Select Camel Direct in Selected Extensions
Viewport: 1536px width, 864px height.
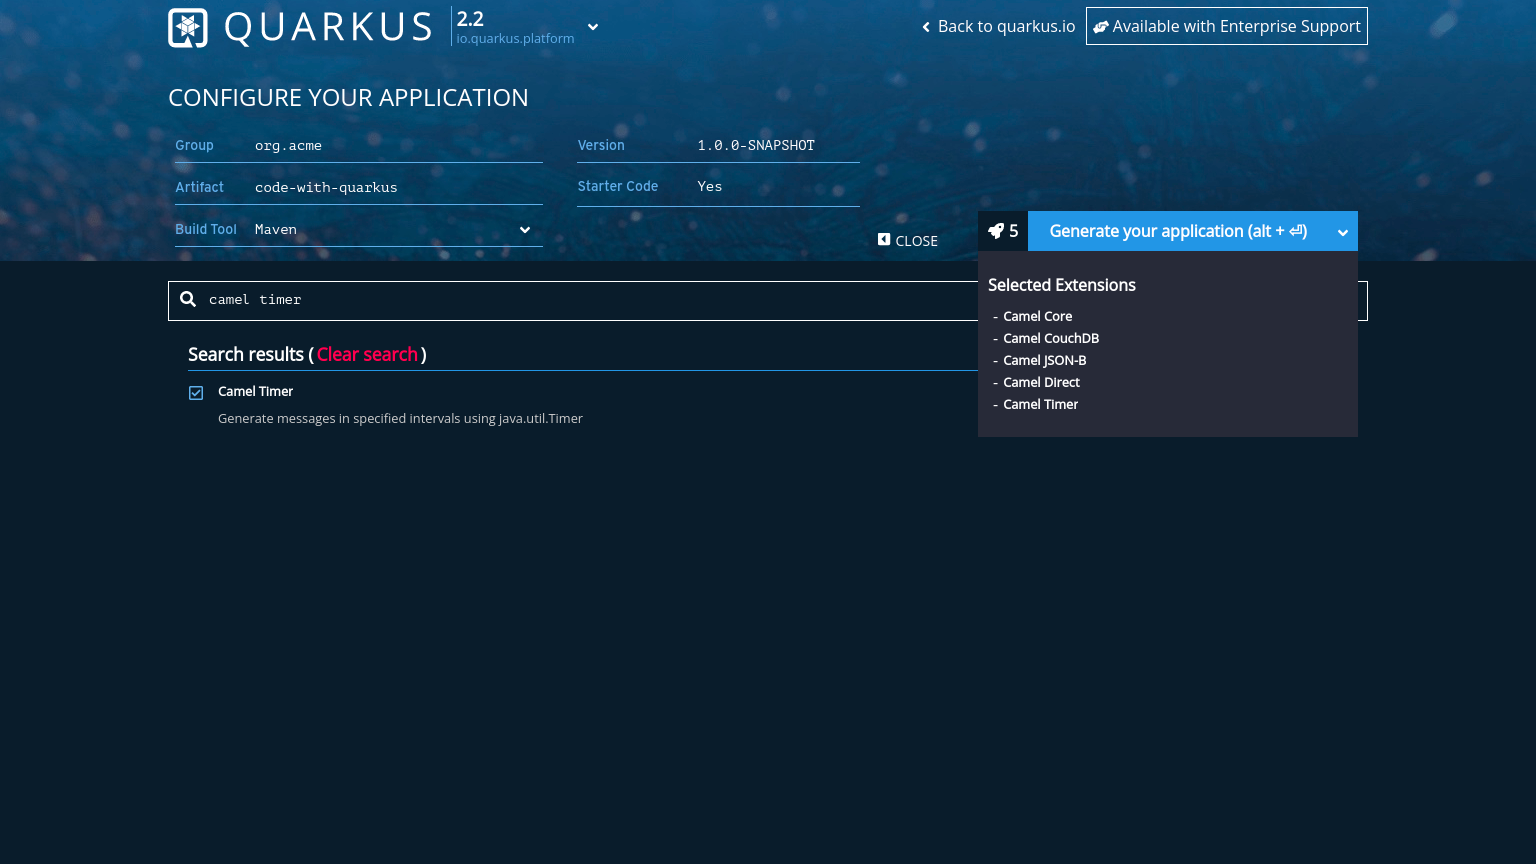(x=1041, y=382)
